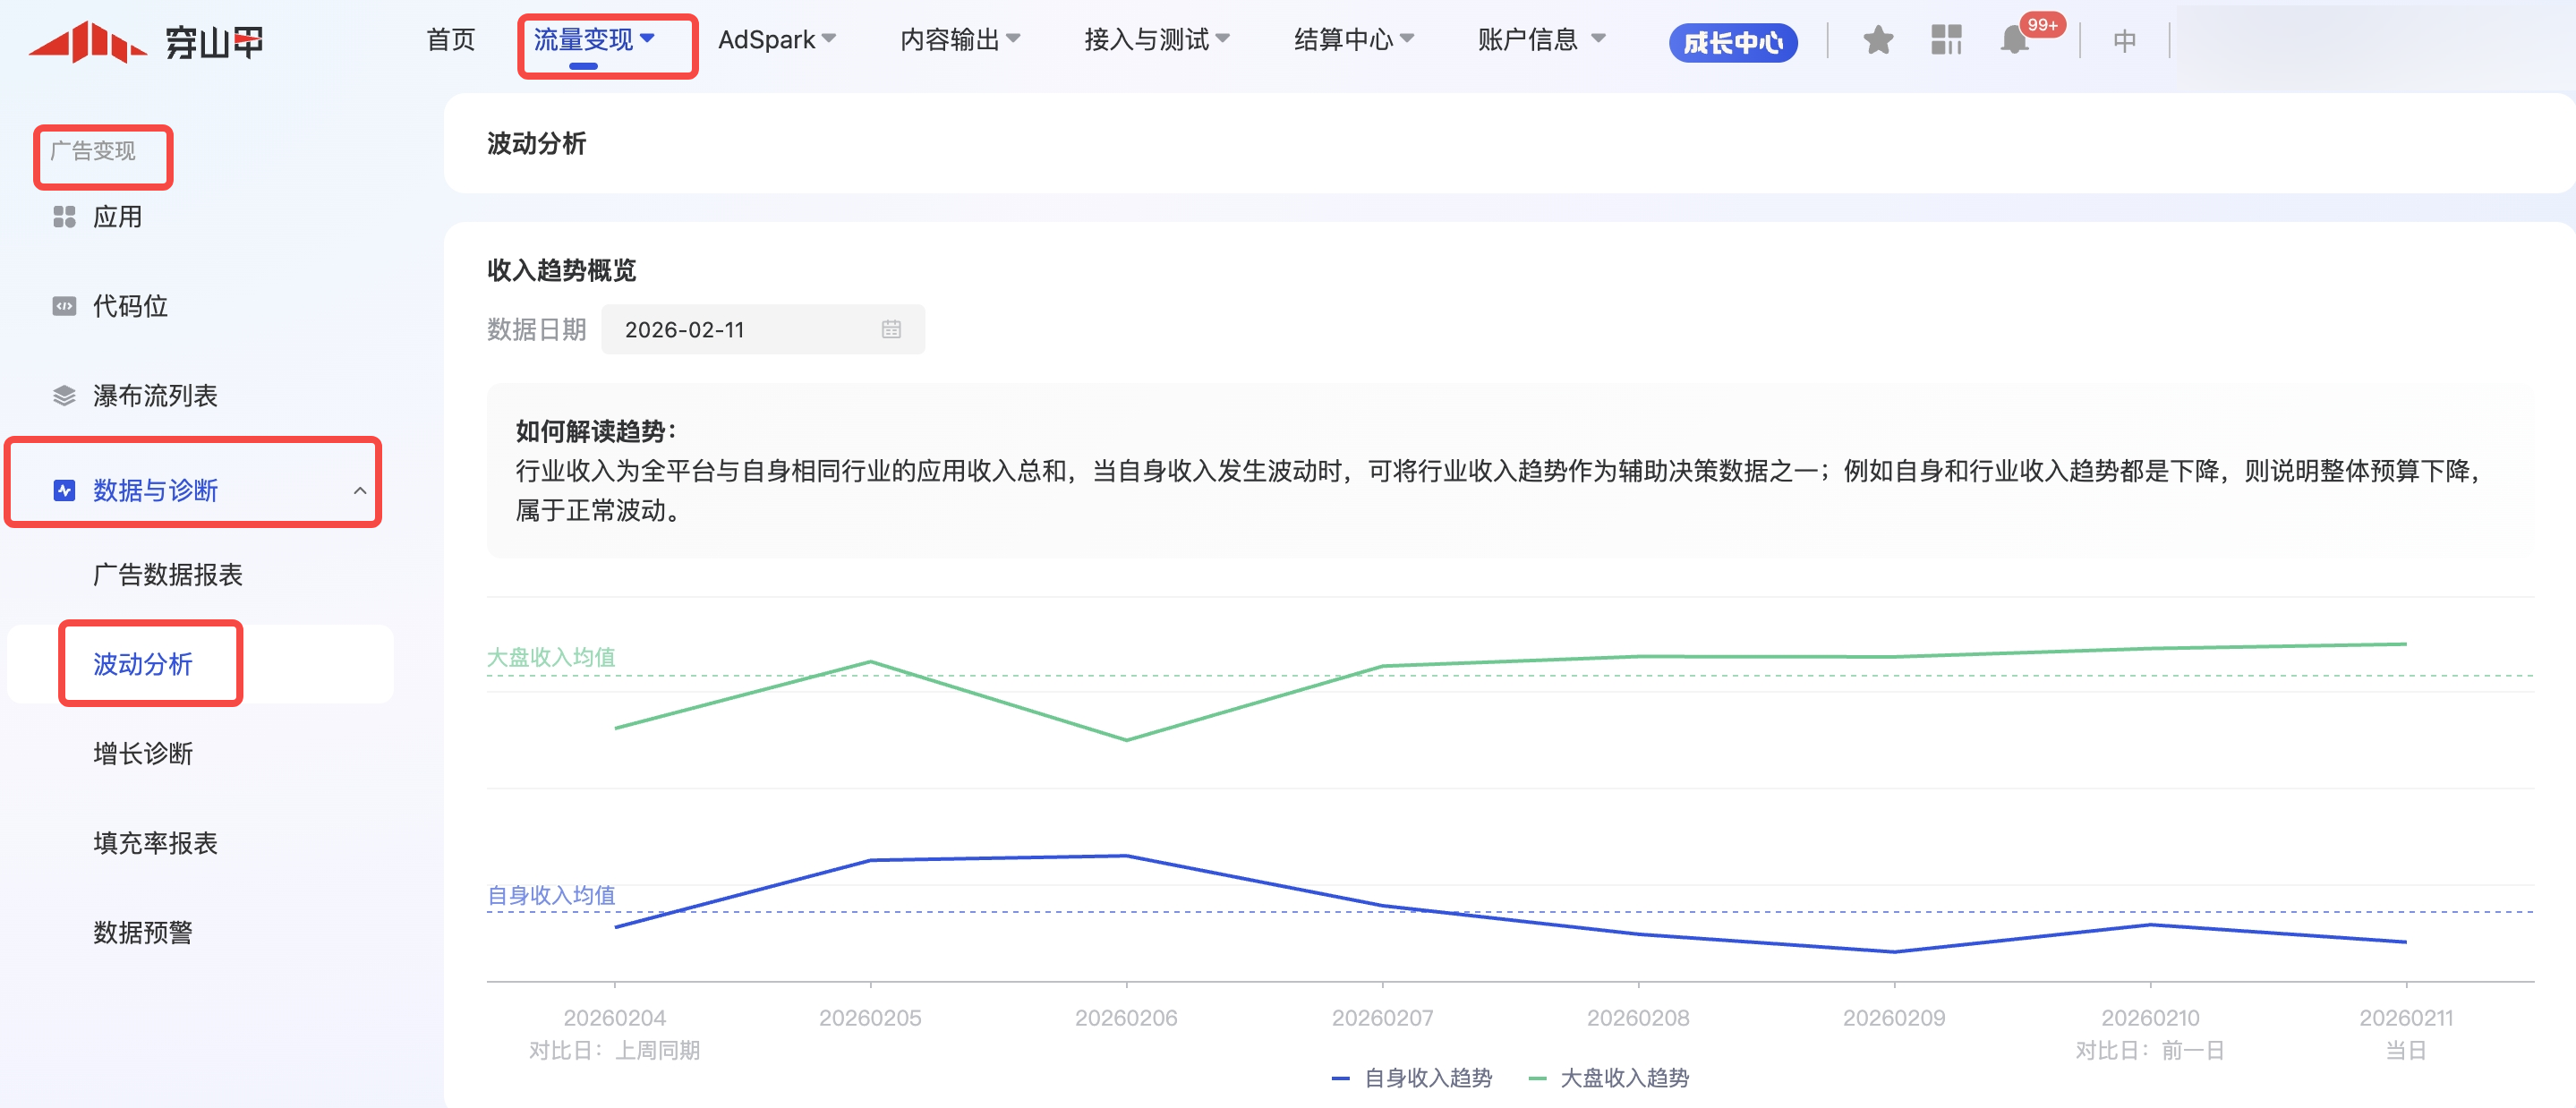This screenshot has height=1108, width=2576.
Task: Switch language with 中 button
Action: (x=2124, y=41)
